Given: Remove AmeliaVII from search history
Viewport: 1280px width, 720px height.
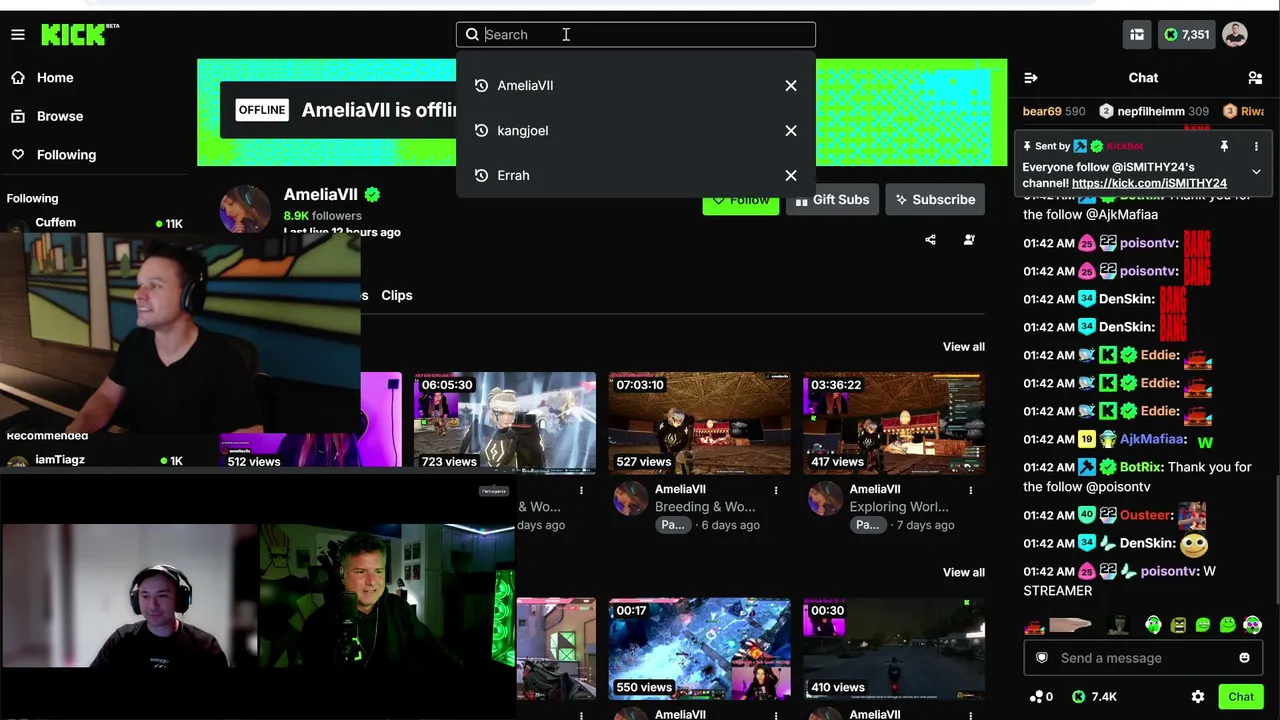Looking at the screenshot, I should (791, 86).
